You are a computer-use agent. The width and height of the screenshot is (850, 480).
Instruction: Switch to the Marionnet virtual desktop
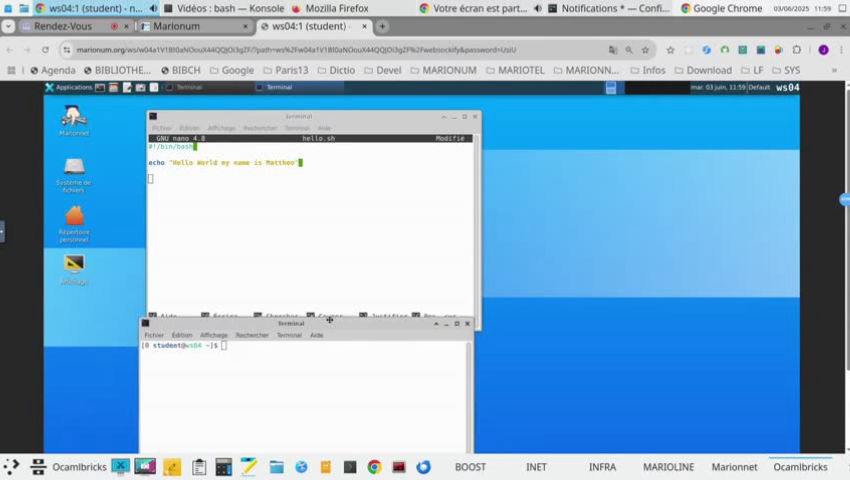coord(735,467)
